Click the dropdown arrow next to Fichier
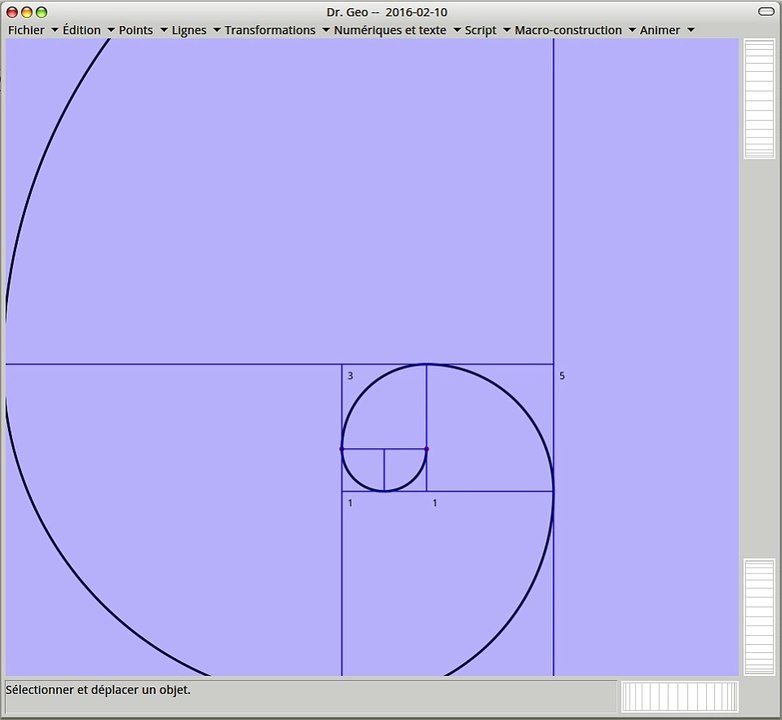Image resolution: width=782 pixels, height=720 pixels. pyautogui.click(x=55, y=30)
